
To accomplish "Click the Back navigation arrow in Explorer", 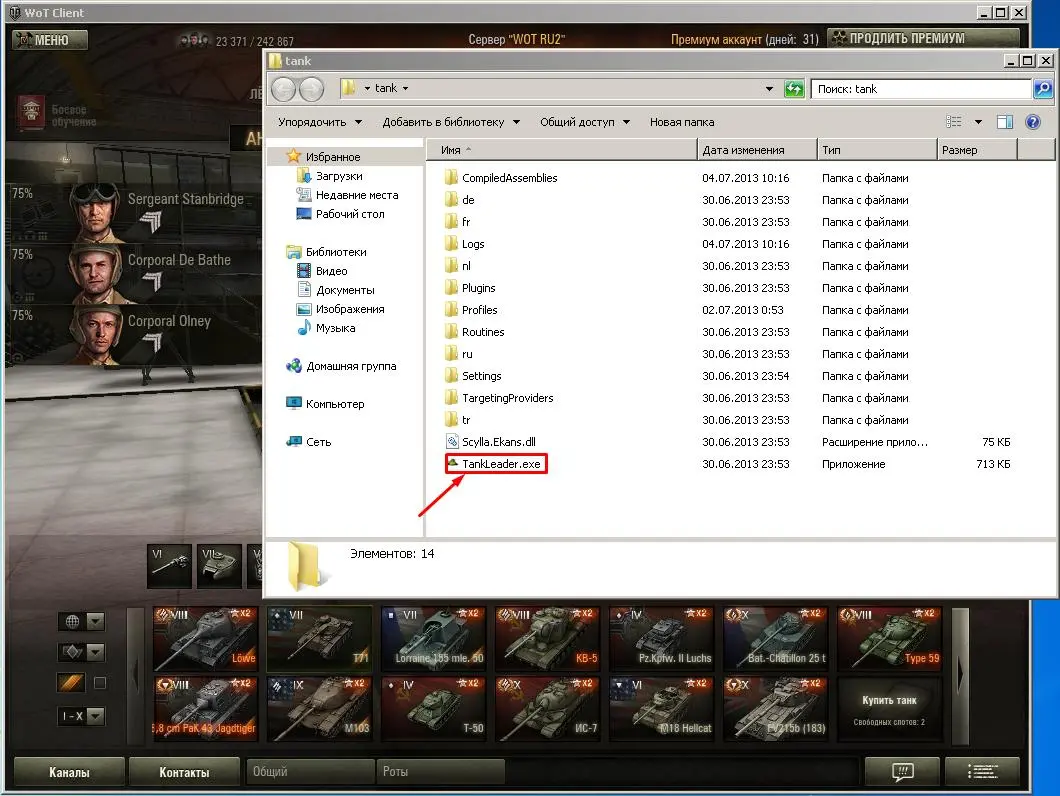I will click(x=284, y=89).
